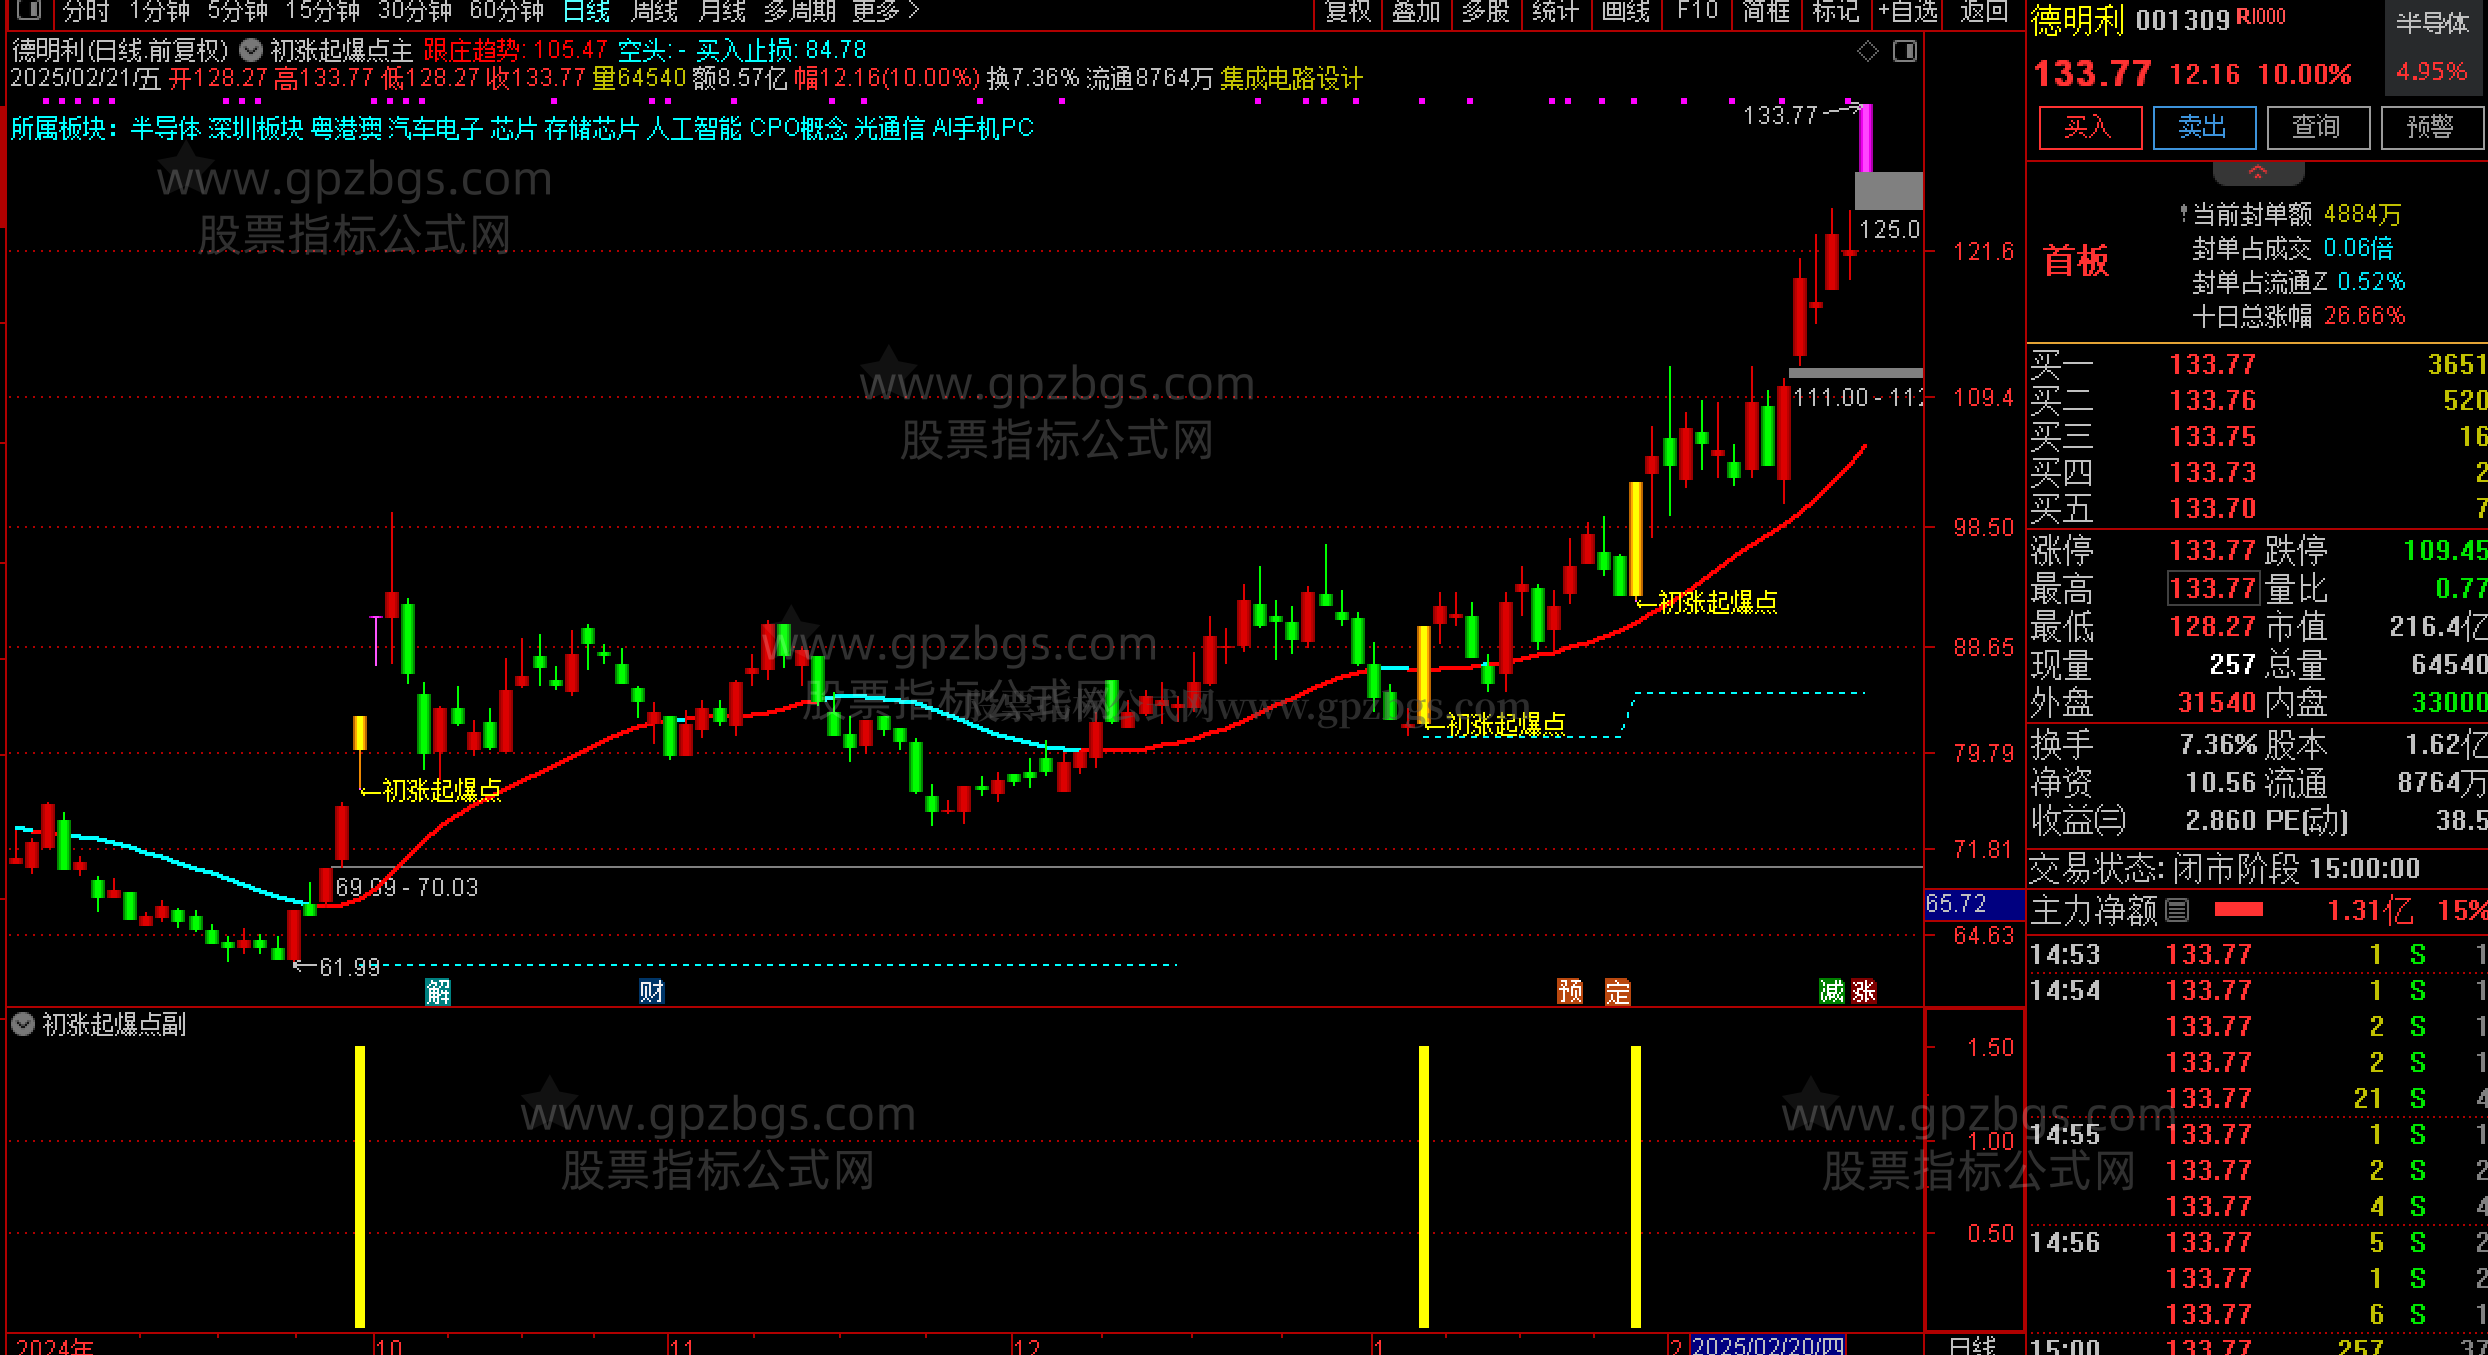The height and width of the screenshot is (1355, 2488).
Task: Click the 2025/02/20/四 date marker on time axis
Action: [1768, 1345]
